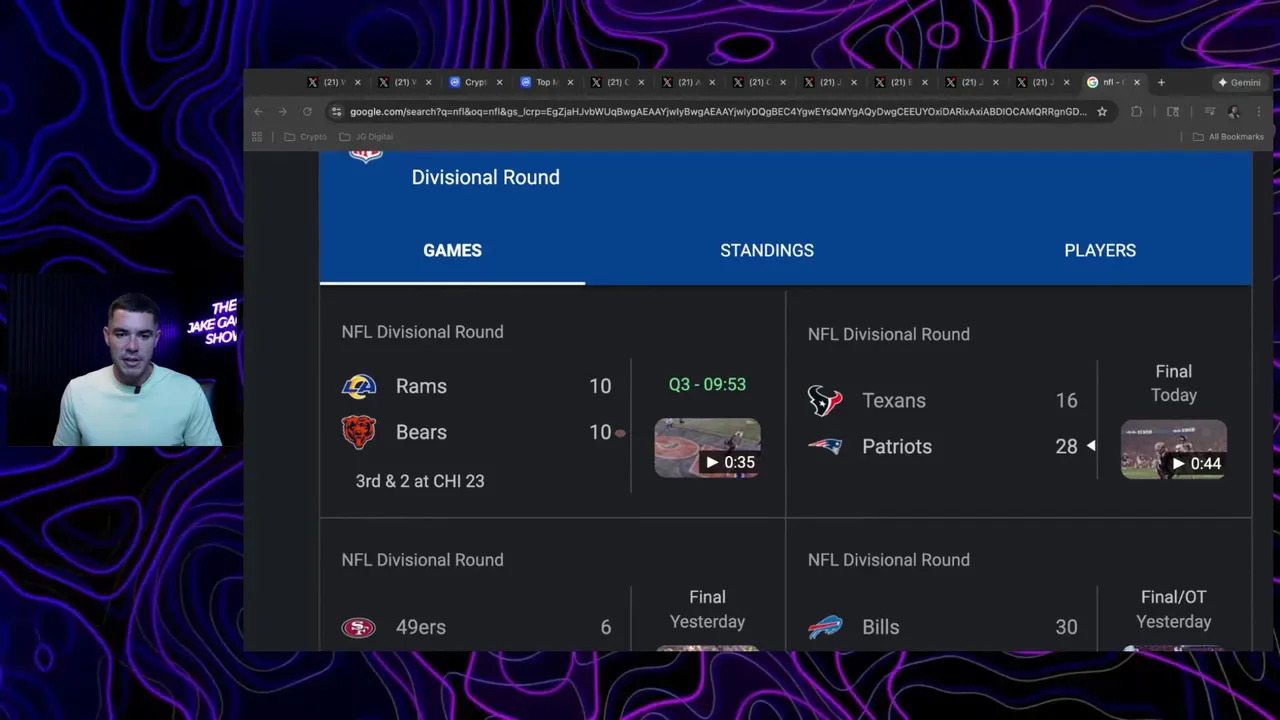Screen dimensions: 1280x720
Task: Play the Rams vs Bears 0:35 highlight
Action: [707, 448]
